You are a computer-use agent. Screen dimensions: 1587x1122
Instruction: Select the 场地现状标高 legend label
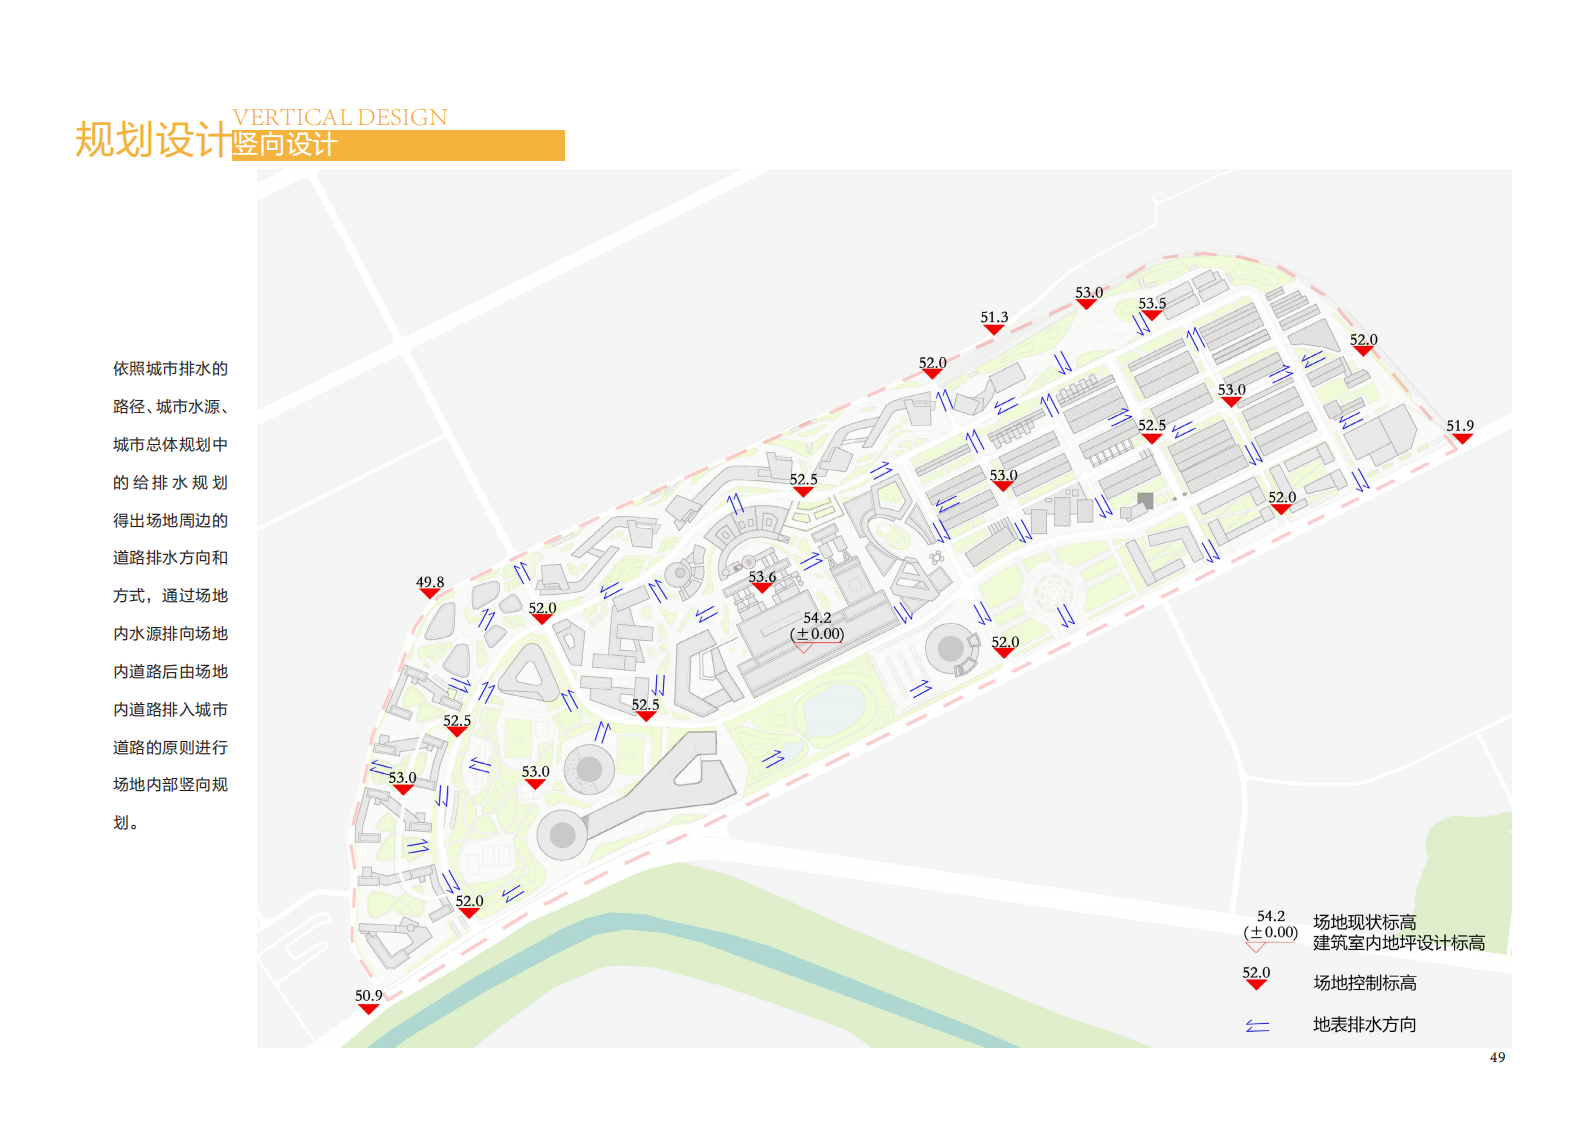tap(1364, 922)
